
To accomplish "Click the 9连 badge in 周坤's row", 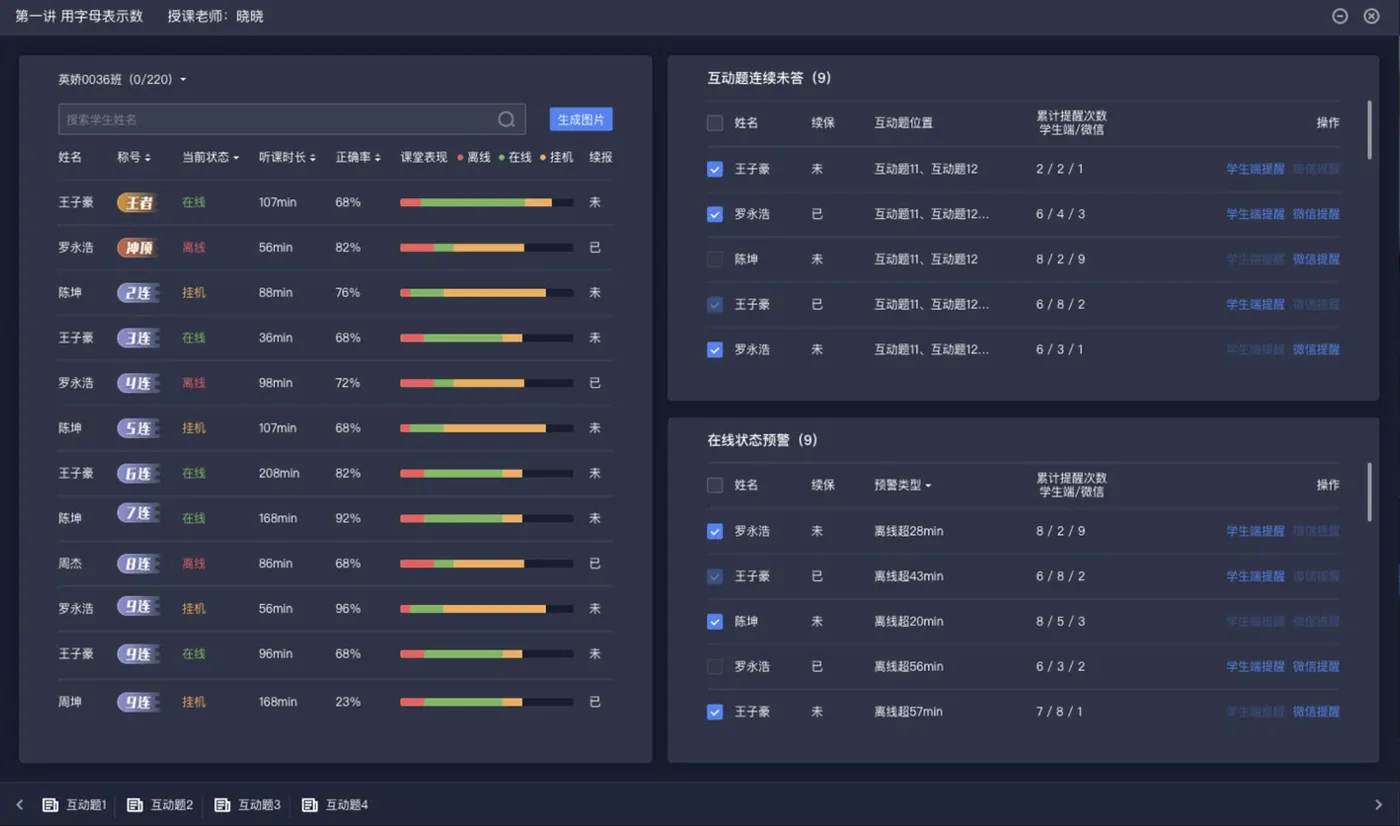I will point(137,702).
